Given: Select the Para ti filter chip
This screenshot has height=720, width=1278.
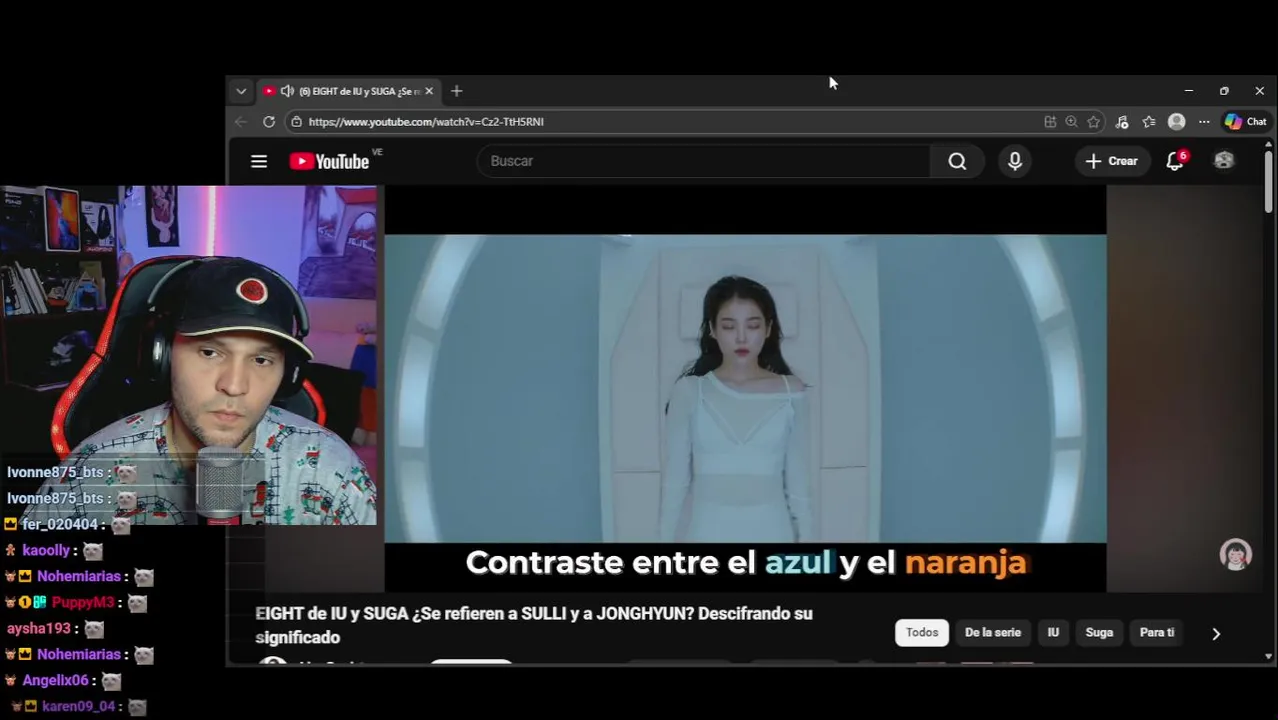Looking at the screenshot, I should pos(1157,633).
